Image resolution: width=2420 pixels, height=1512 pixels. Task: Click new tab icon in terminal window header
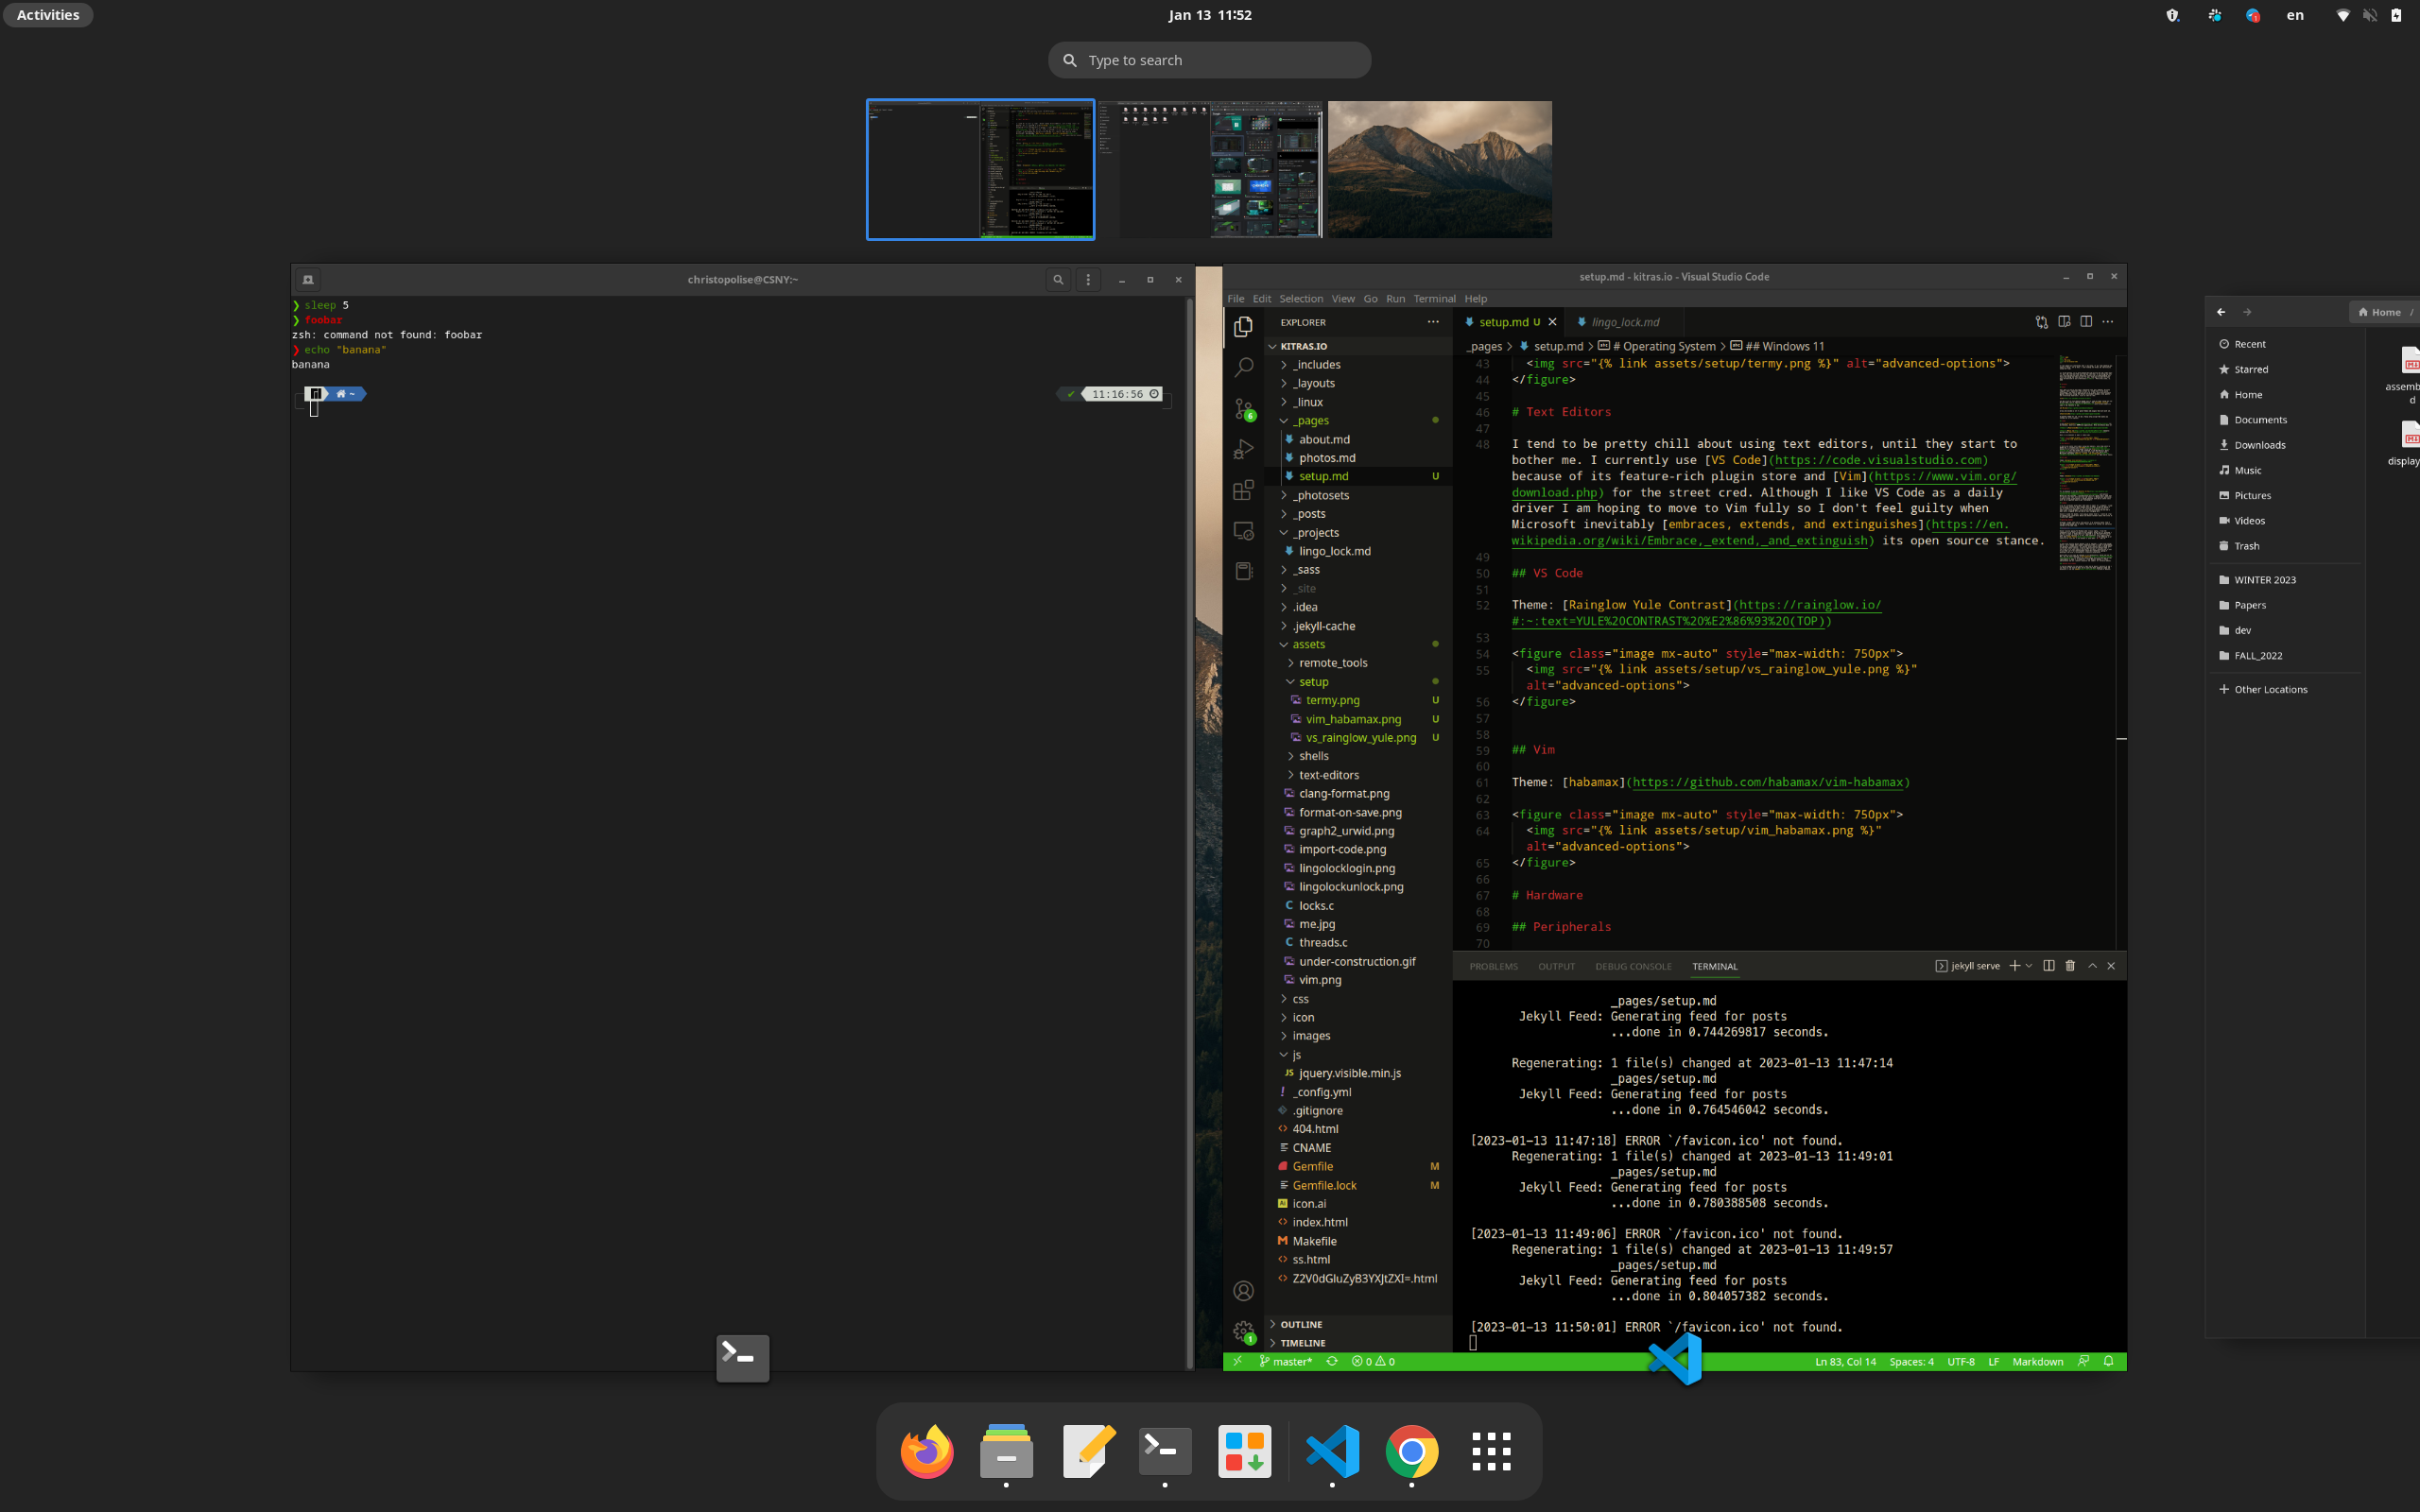point(308,280)
